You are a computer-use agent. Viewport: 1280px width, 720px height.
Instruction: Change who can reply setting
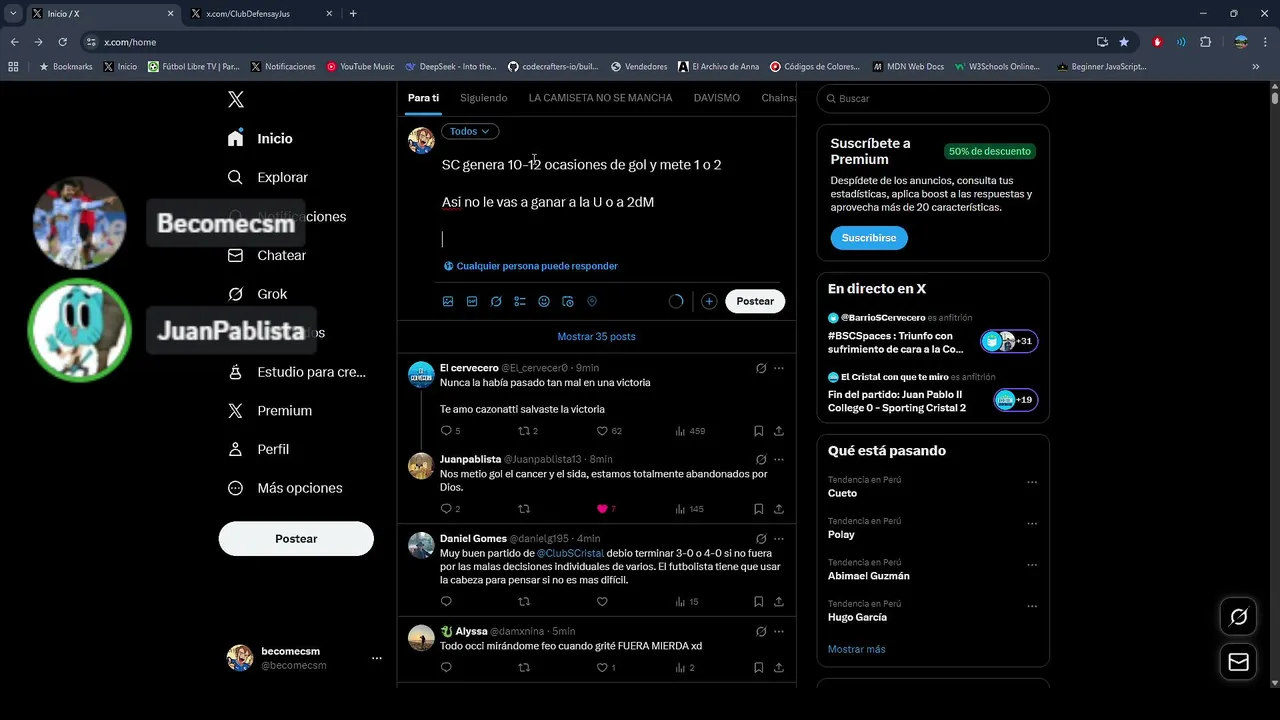tap(531, 266)
